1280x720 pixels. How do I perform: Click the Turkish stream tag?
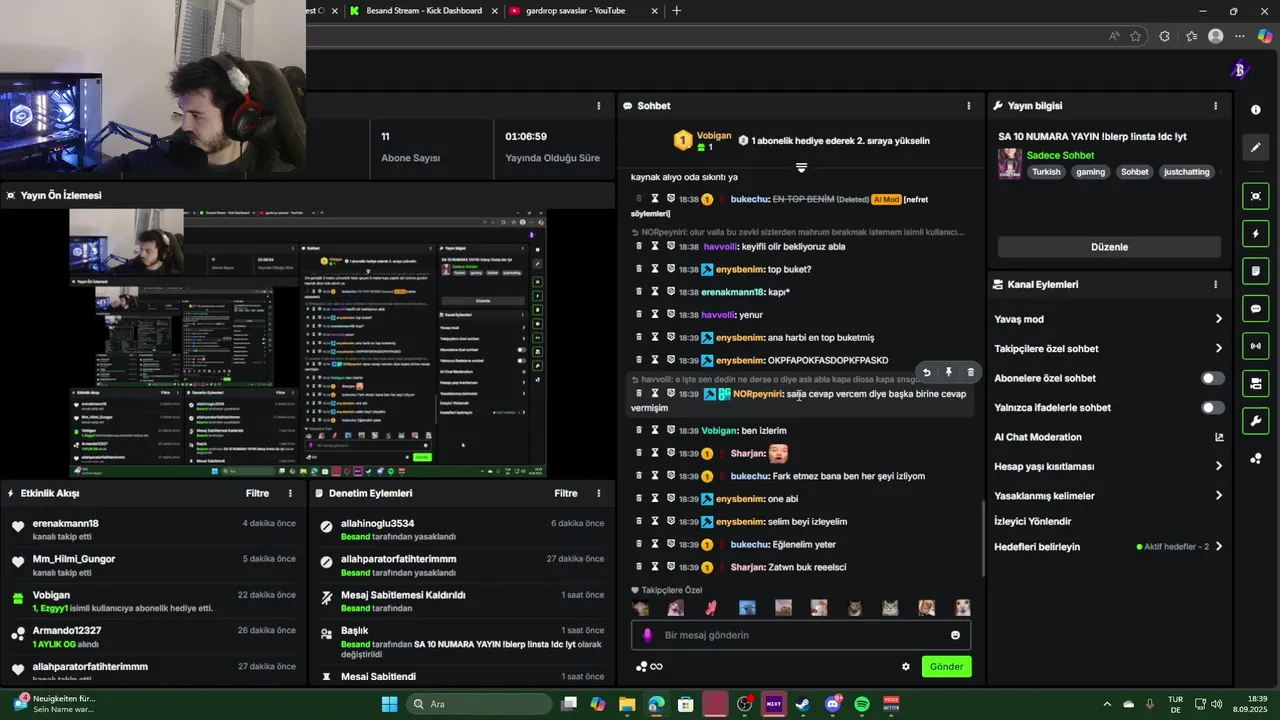(x=1046, y=172)
